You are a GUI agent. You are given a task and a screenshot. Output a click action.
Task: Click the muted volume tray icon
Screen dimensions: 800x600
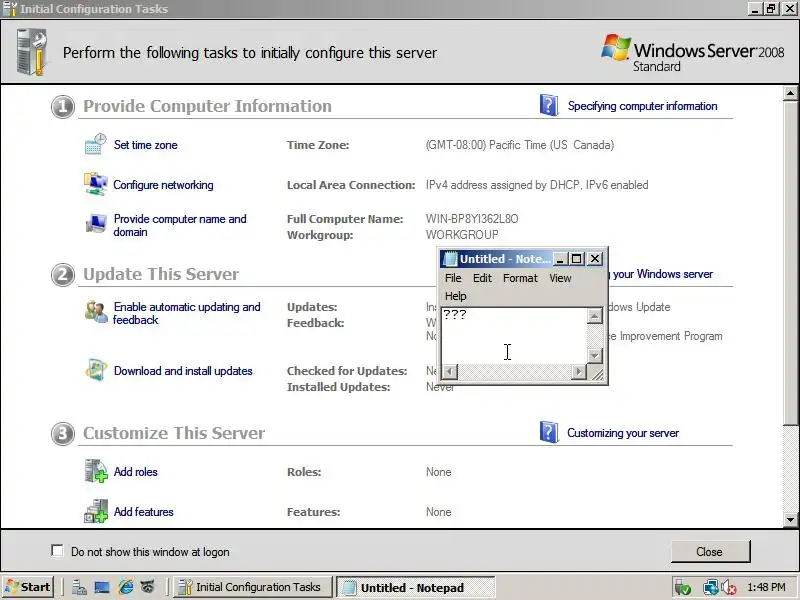729,588
